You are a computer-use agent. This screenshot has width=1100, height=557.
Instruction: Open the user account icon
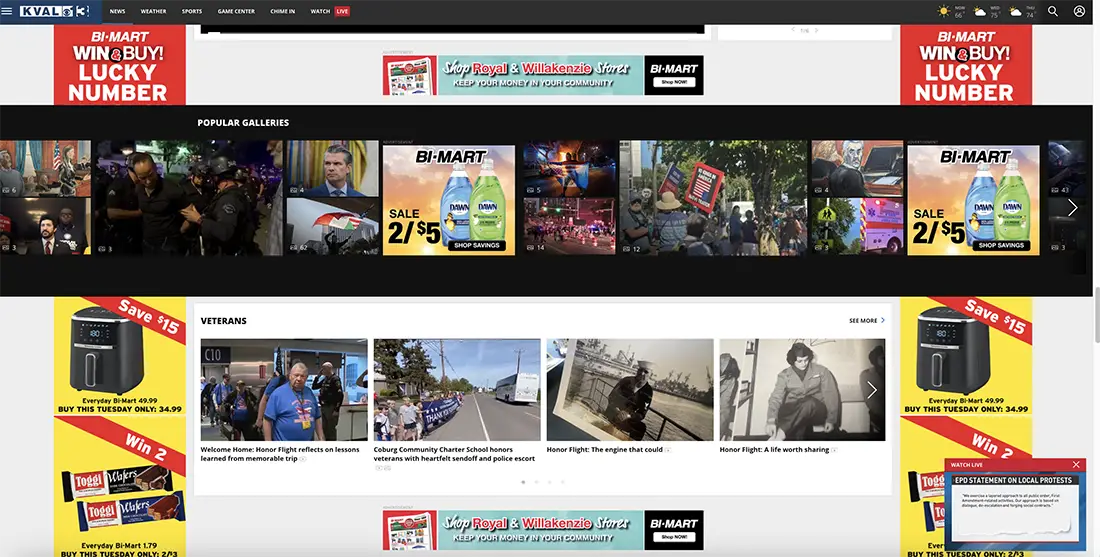[1080, 11]
